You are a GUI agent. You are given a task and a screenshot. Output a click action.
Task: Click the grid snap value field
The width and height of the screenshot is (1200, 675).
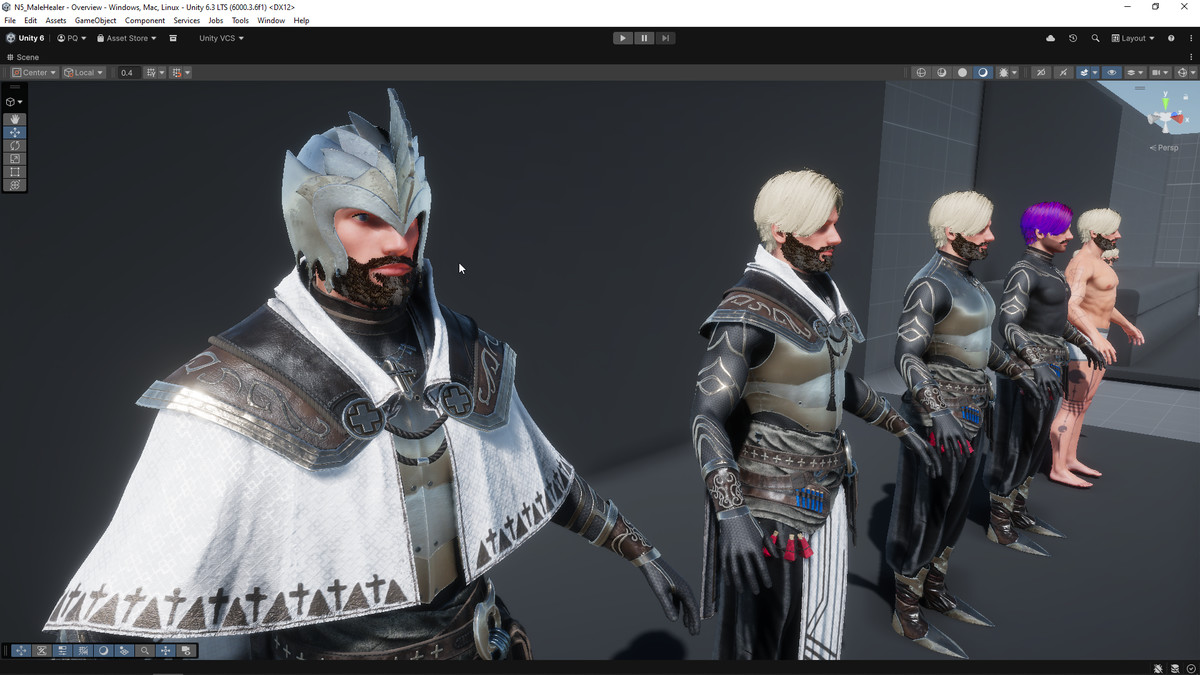pos(127,73)
